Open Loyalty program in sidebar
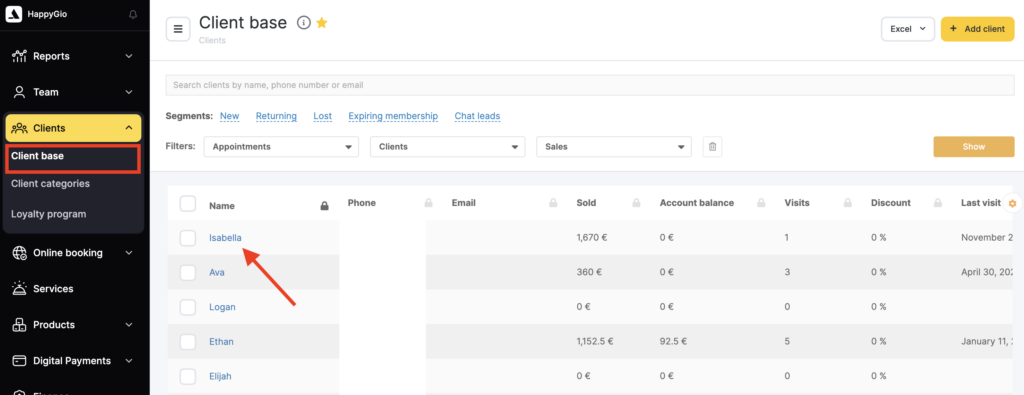1024x395 pixels. [48, 214]
